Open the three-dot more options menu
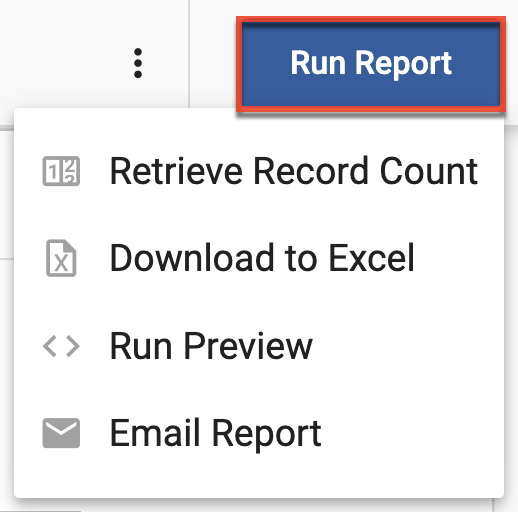The image size is (518, 512). point(138,63)
